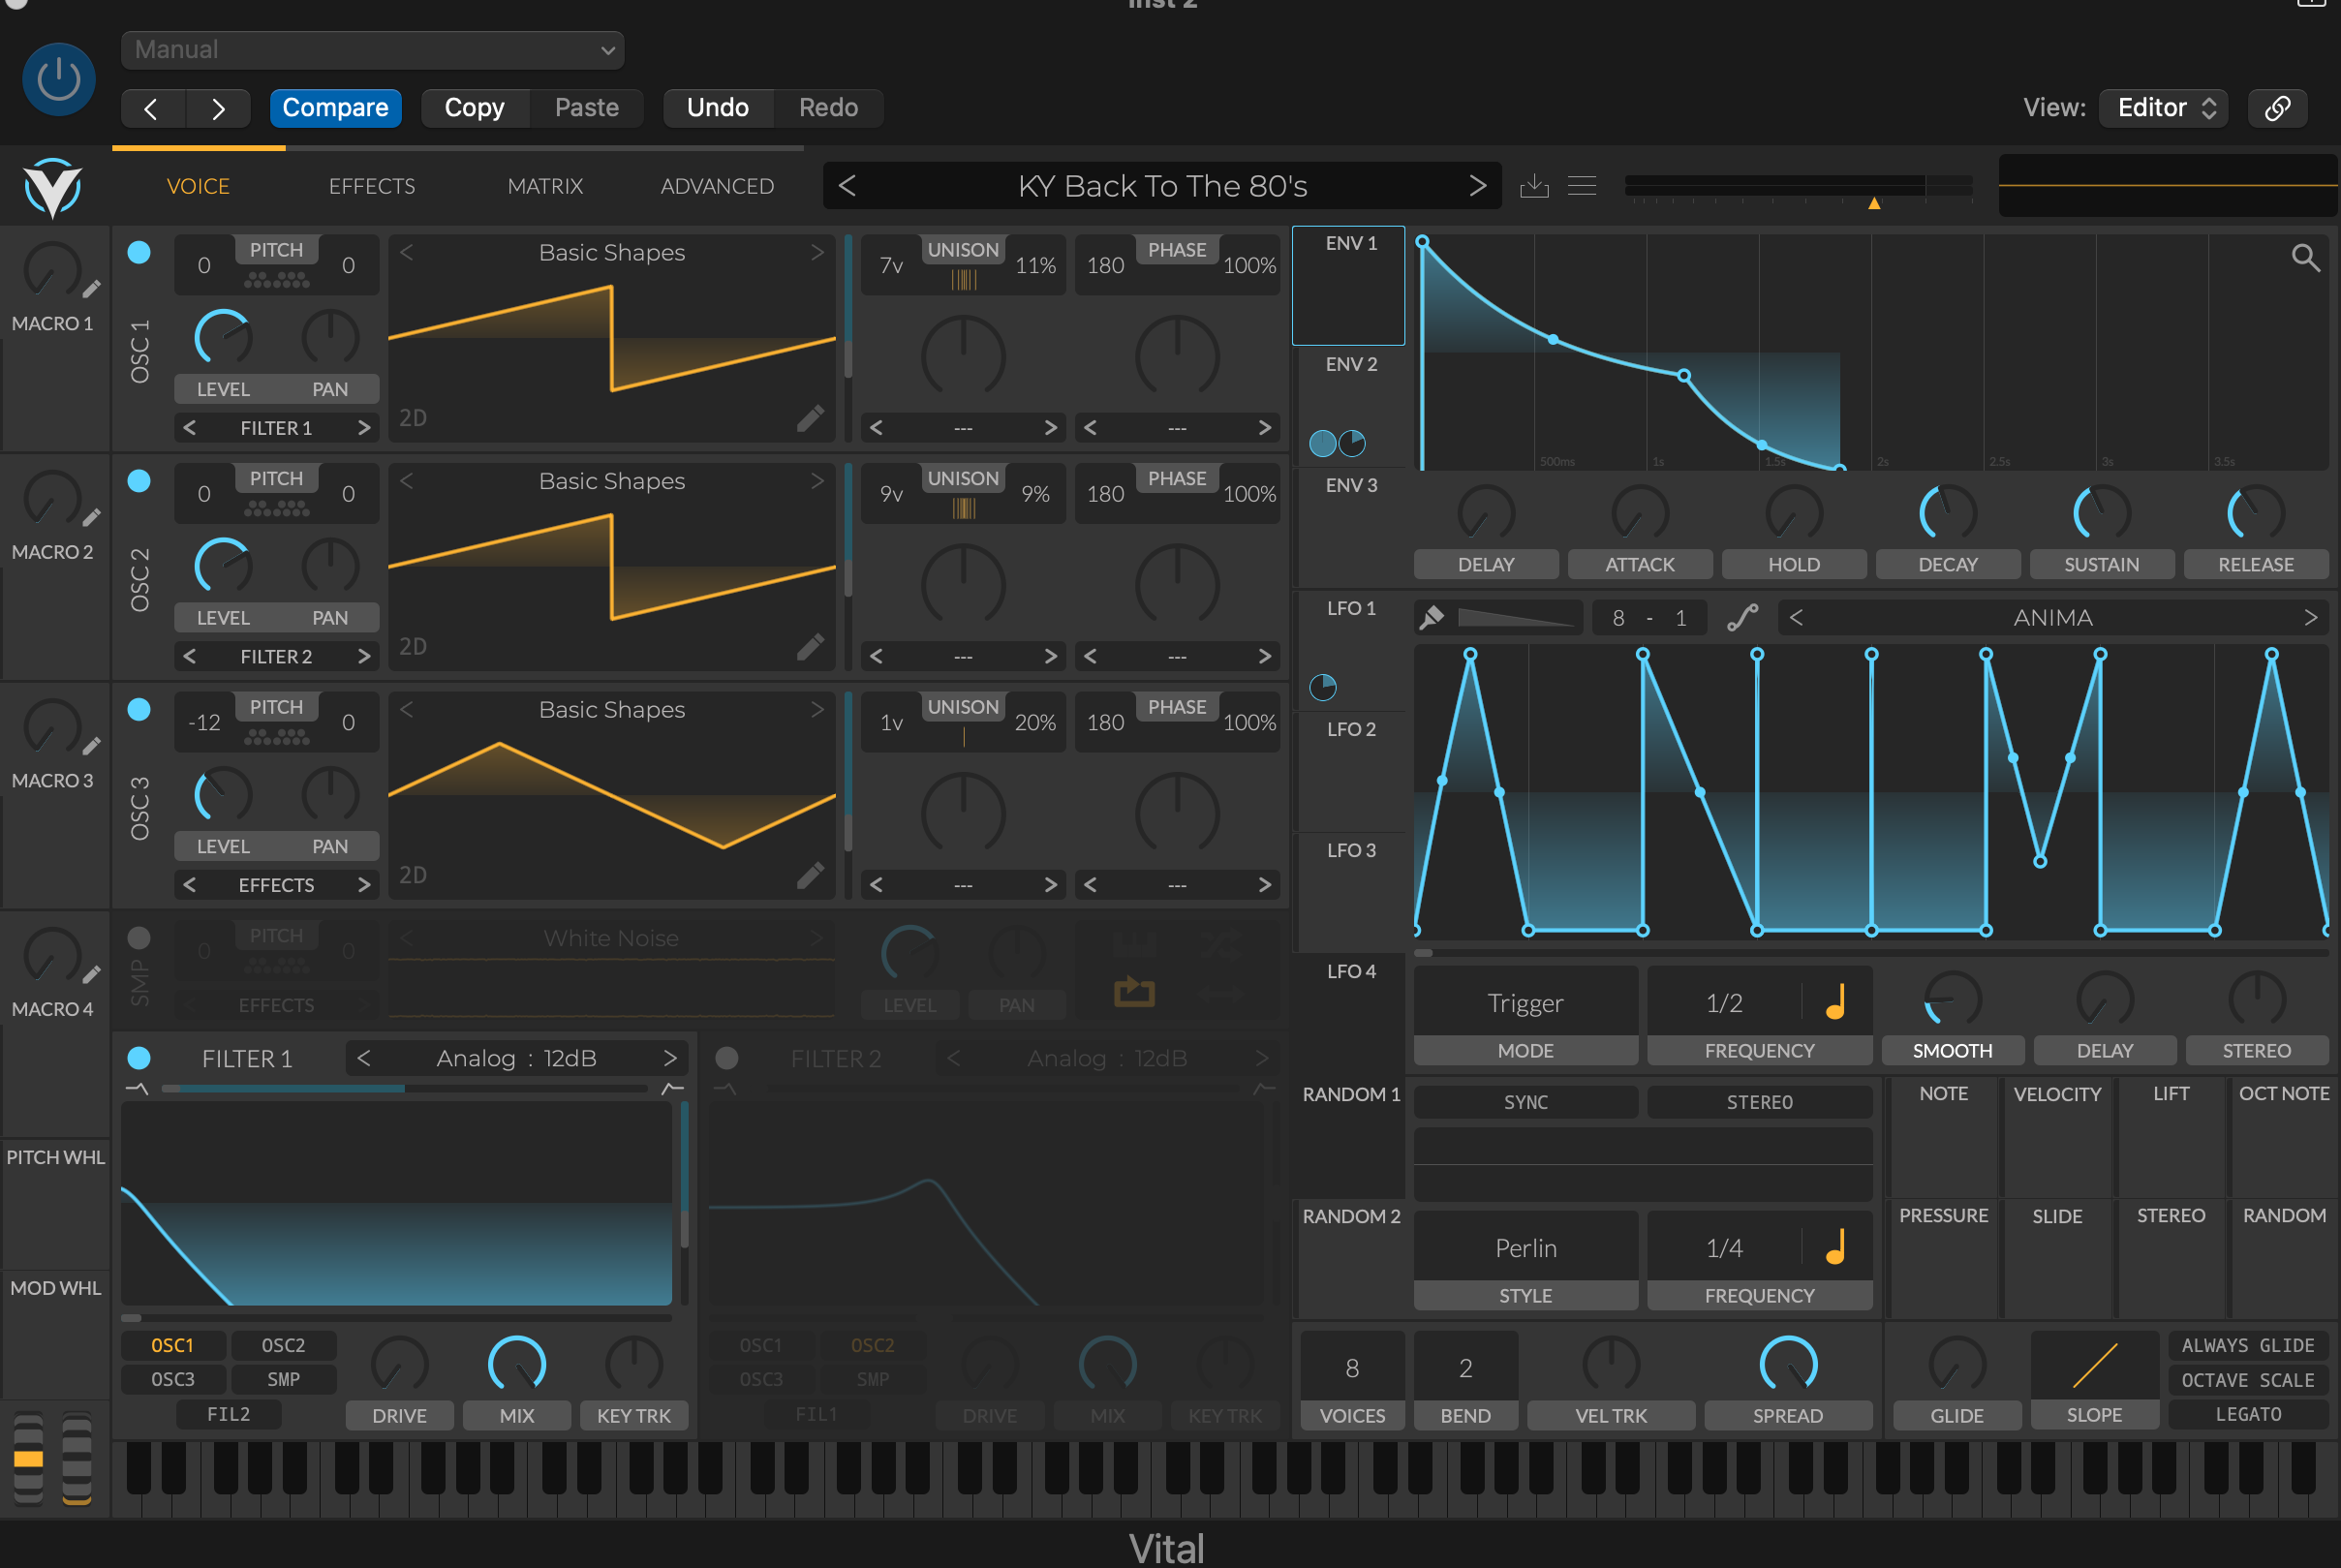Toggle ALWAYS GLIDE option

point(2248,1346)
